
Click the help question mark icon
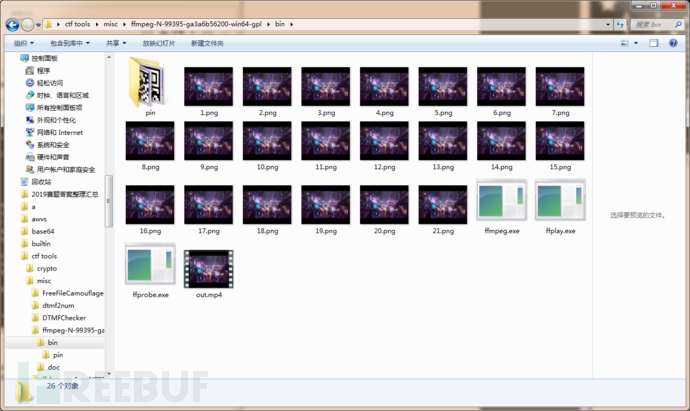673,43
